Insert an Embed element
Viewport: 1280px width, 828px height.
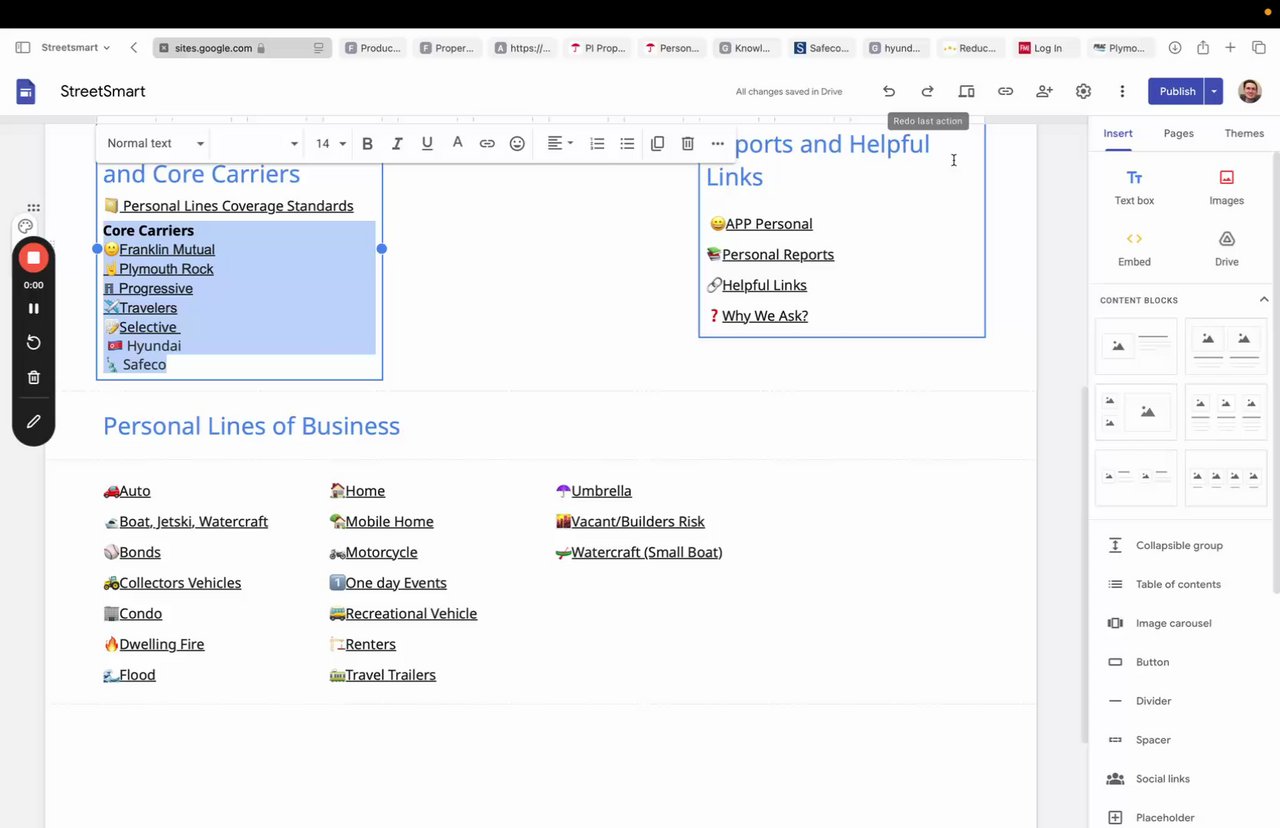tap(1134, 249)
